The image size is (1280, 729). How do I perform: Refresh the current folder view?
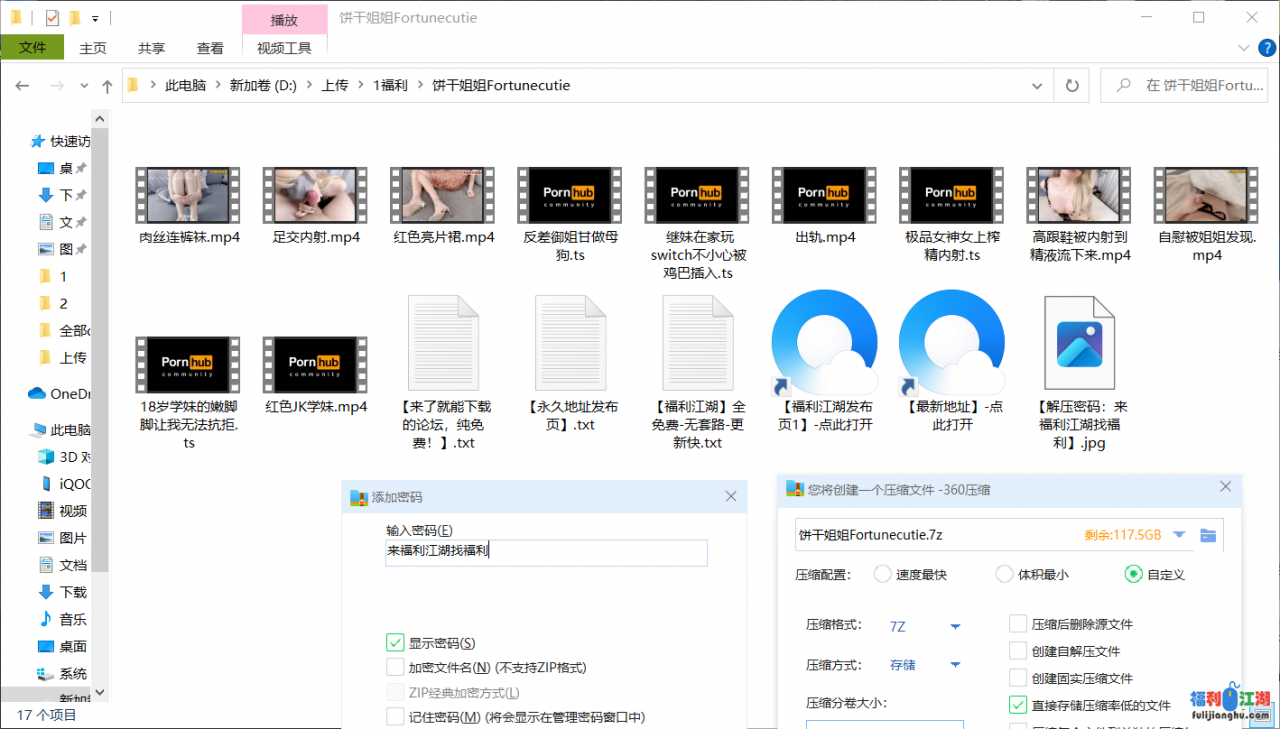pos(1072,86)
